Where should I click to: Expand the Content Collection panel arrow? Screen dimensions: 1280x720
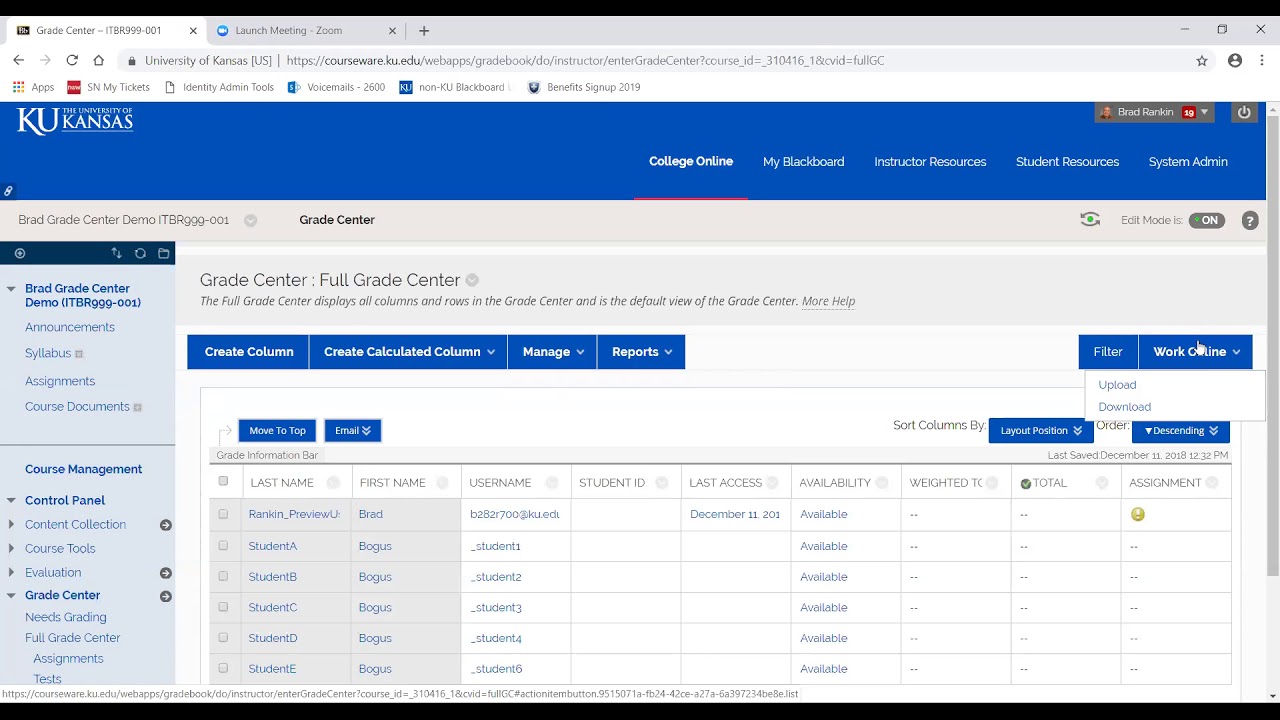[11, 524]
